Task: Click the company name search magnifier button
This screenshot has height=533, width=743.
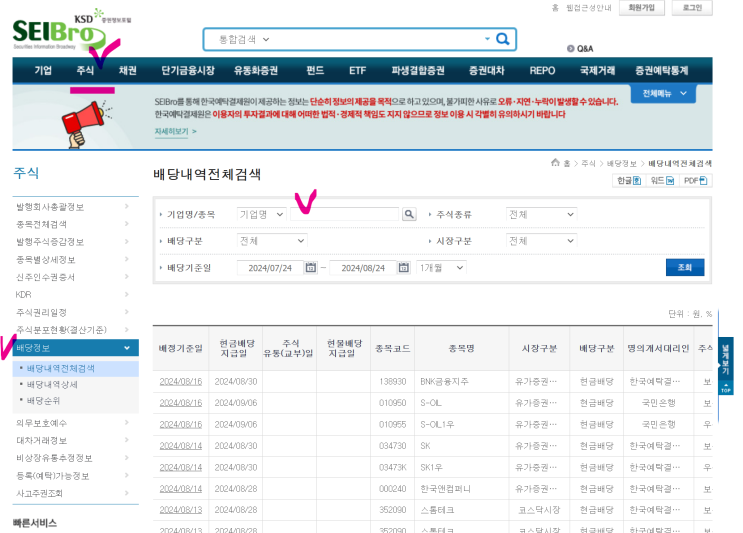Action: pos(409,215)
